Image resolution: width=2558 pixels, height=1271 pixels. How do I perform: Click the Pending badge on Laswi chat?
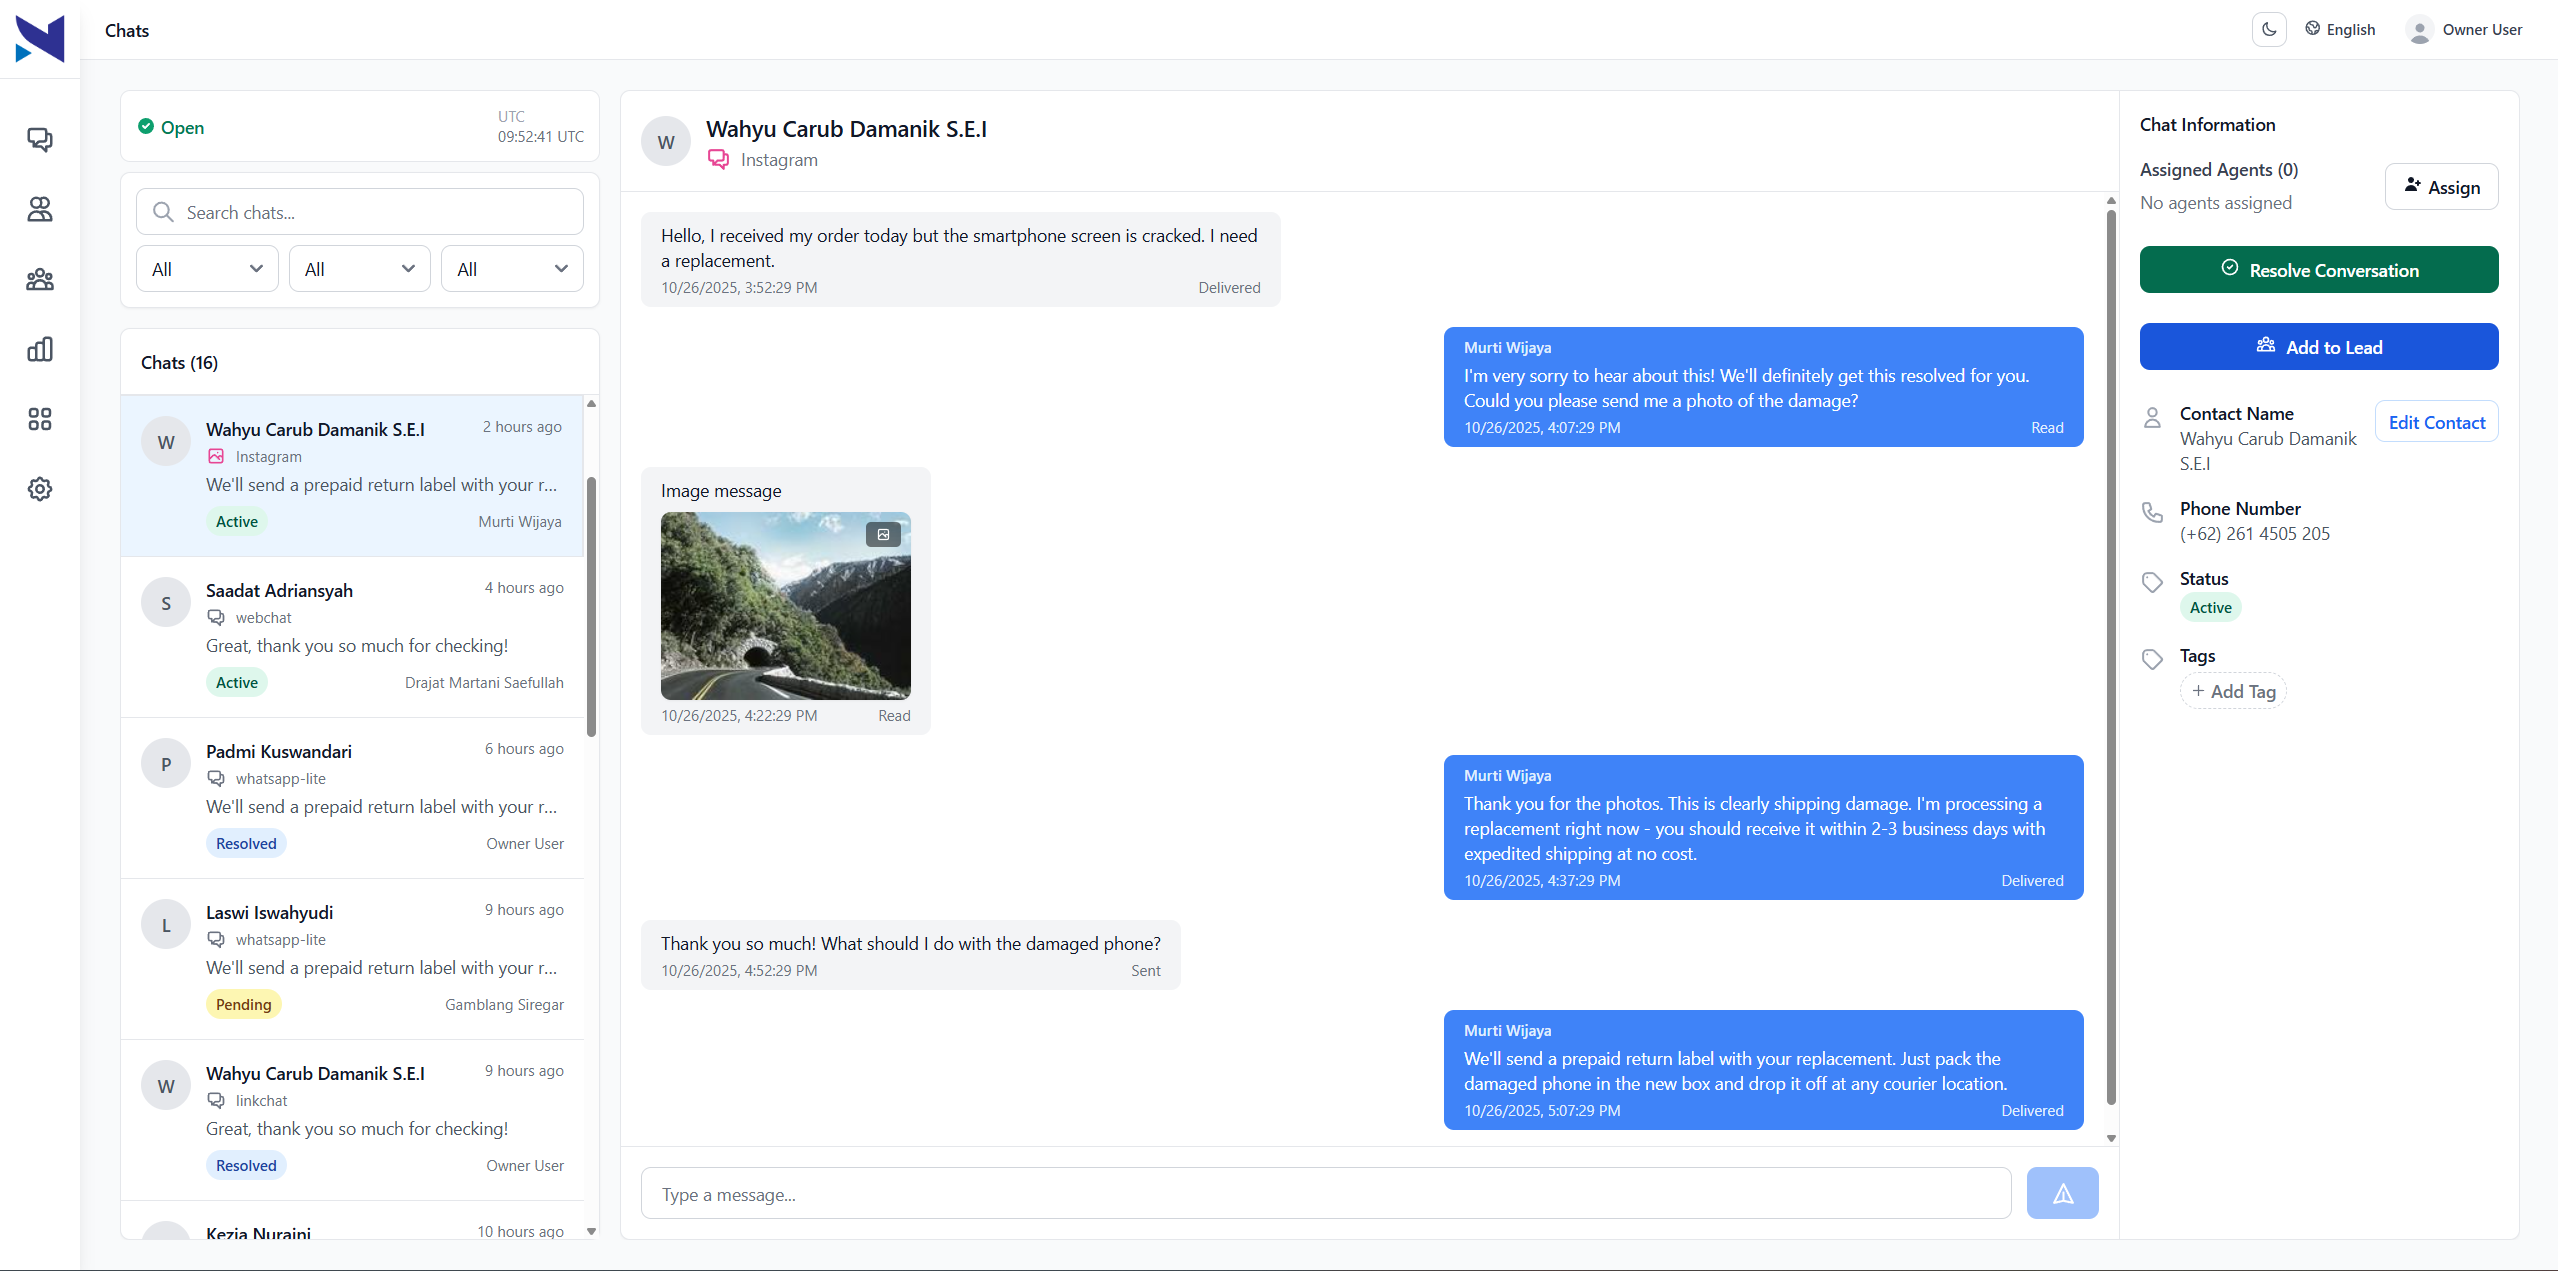pos(244,1004)
